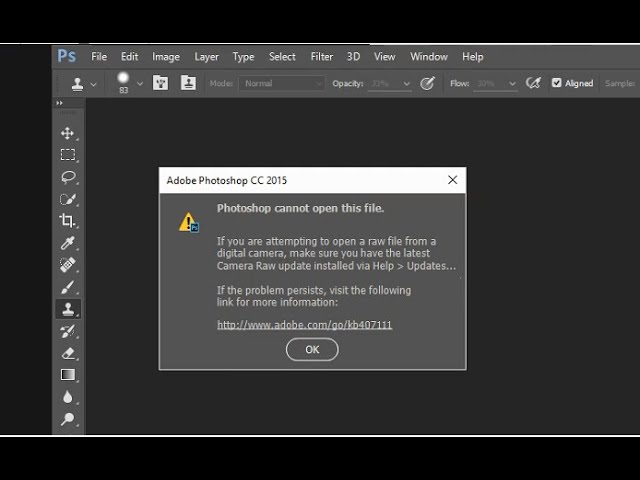Select the Crop tool
Viewport: 640px width, 480px height.
tap(67, 220)
